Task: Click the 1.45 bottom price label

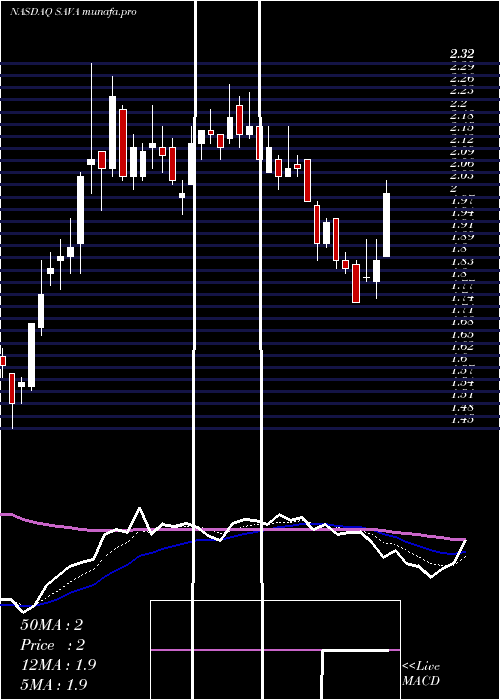Action: pos(462,420)
